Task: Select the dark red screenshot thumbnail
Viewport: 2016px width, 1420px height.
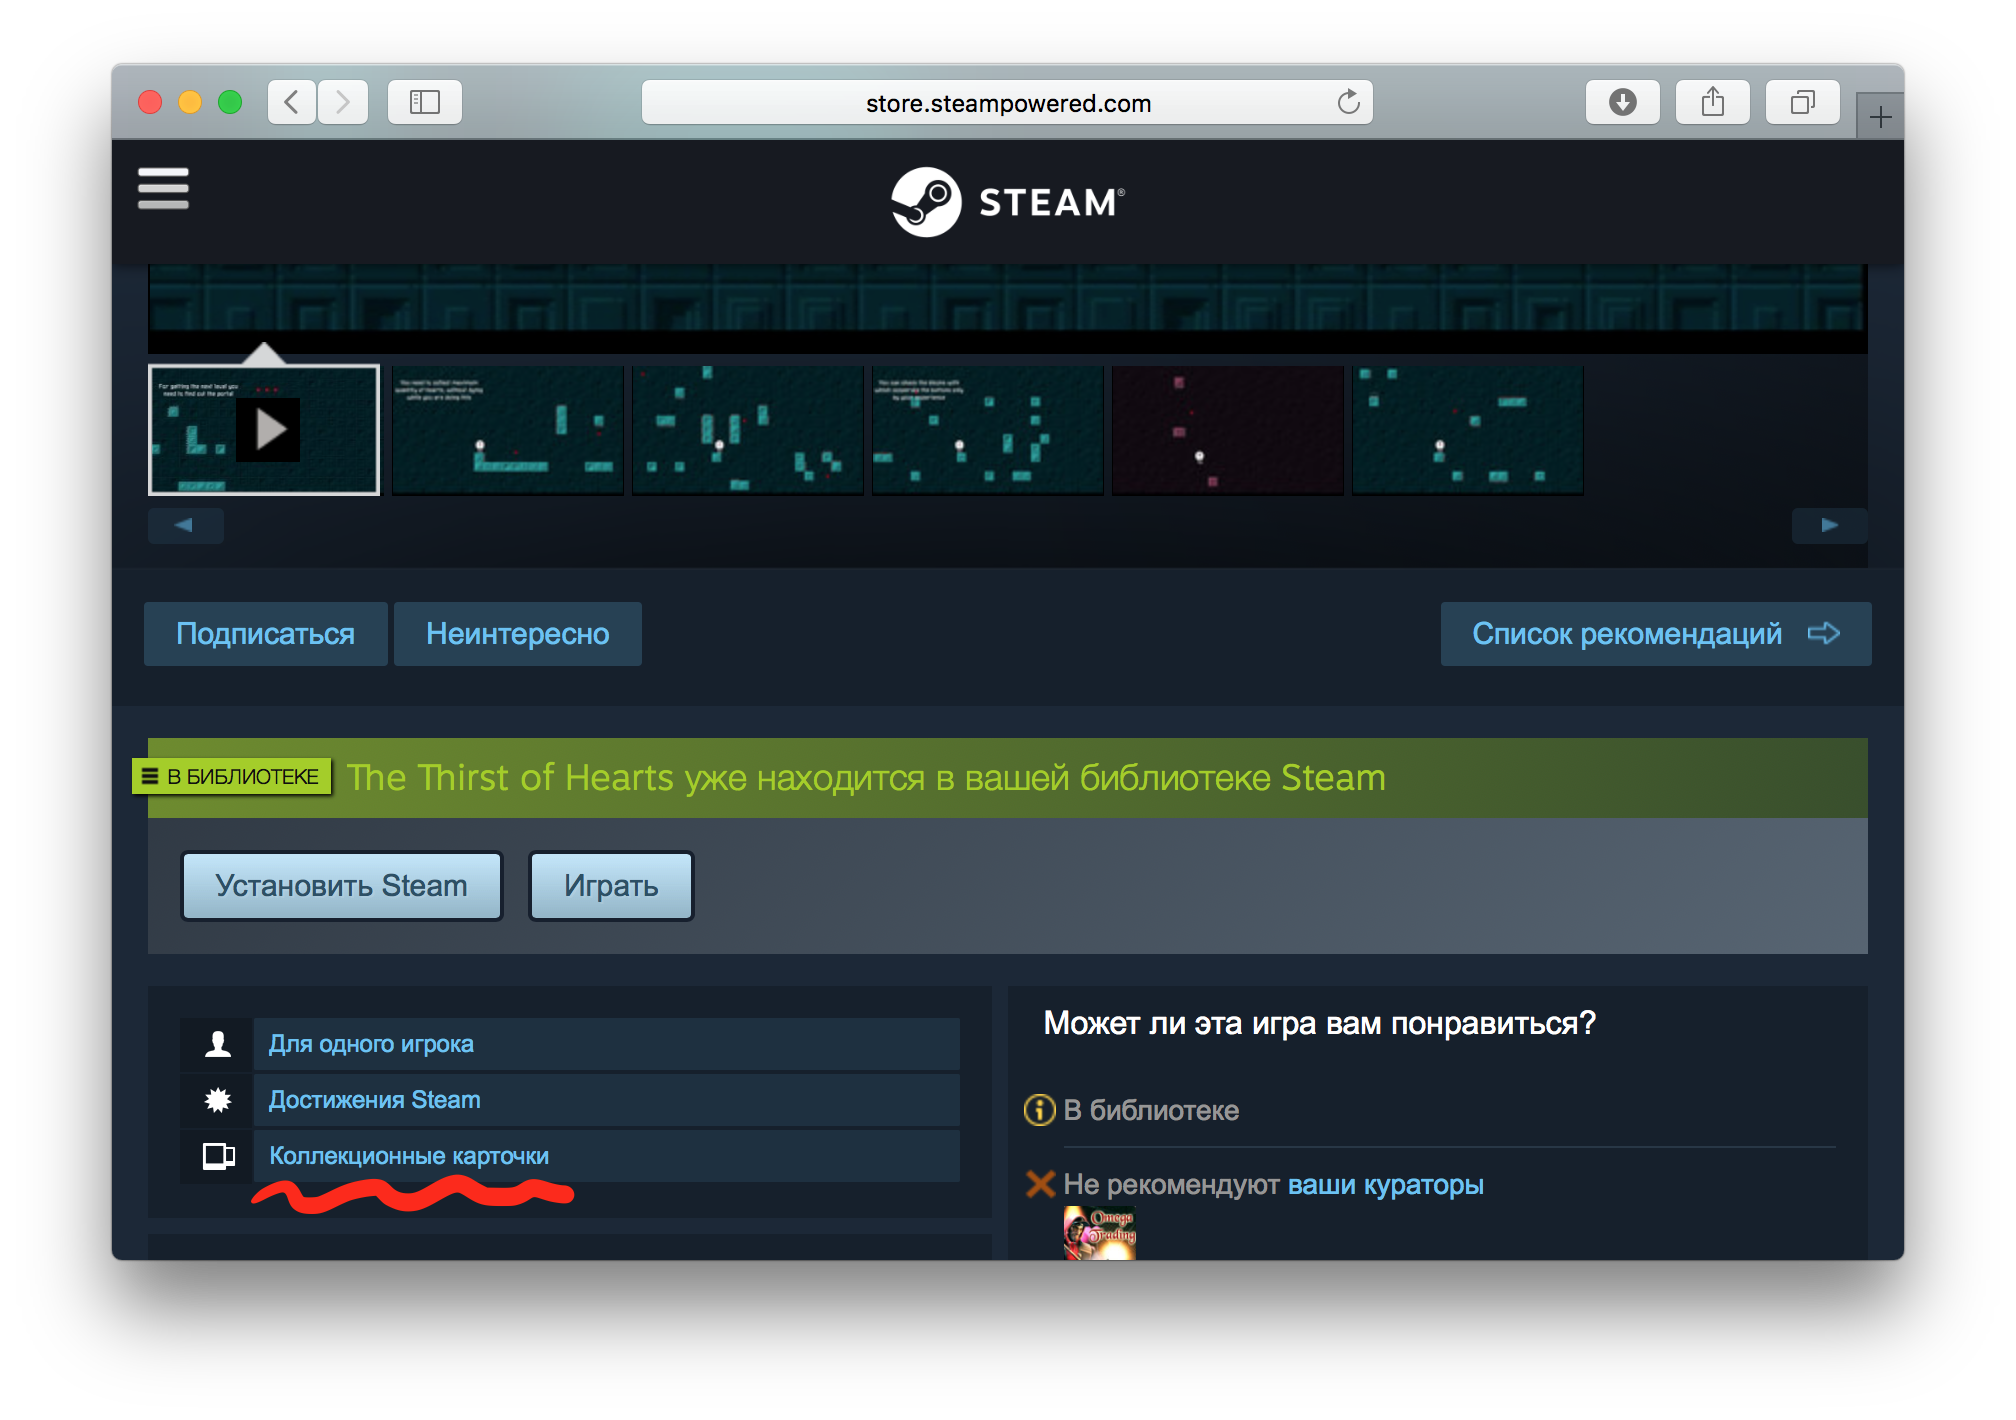Action: (x=1228, y=430)
